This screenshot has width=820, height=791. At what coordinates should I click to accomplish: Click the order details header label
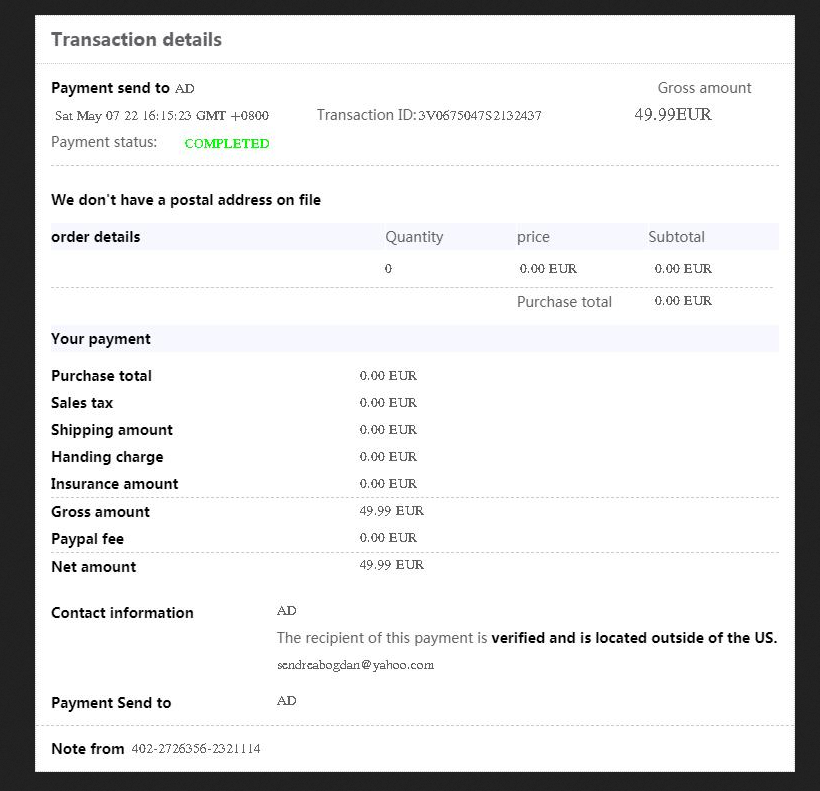[x=96, y=237]
